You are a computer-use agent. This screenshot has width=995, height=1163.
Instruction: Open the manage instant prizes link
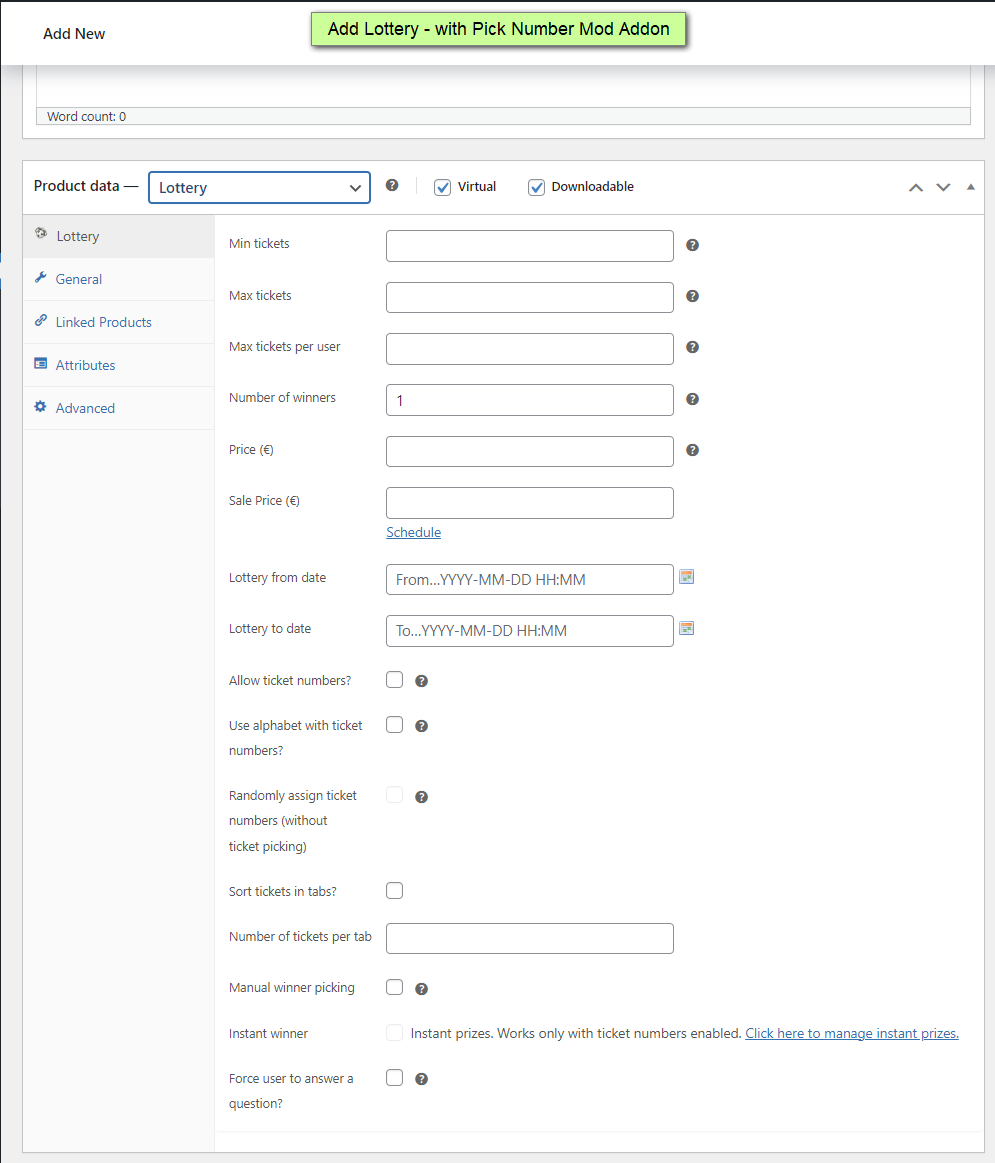[851, 1033]
